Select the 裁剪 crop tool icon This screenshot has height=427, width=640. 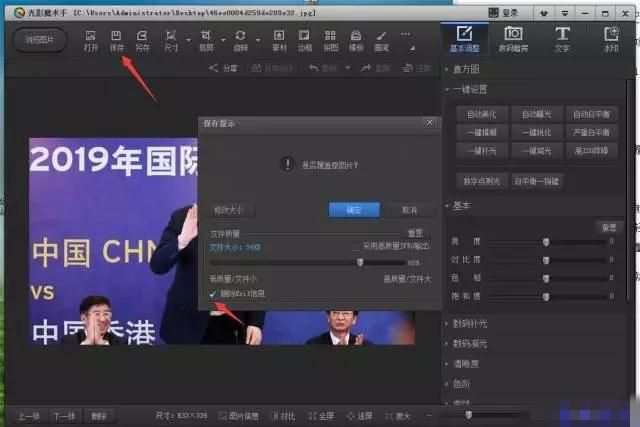click(206, 41)
